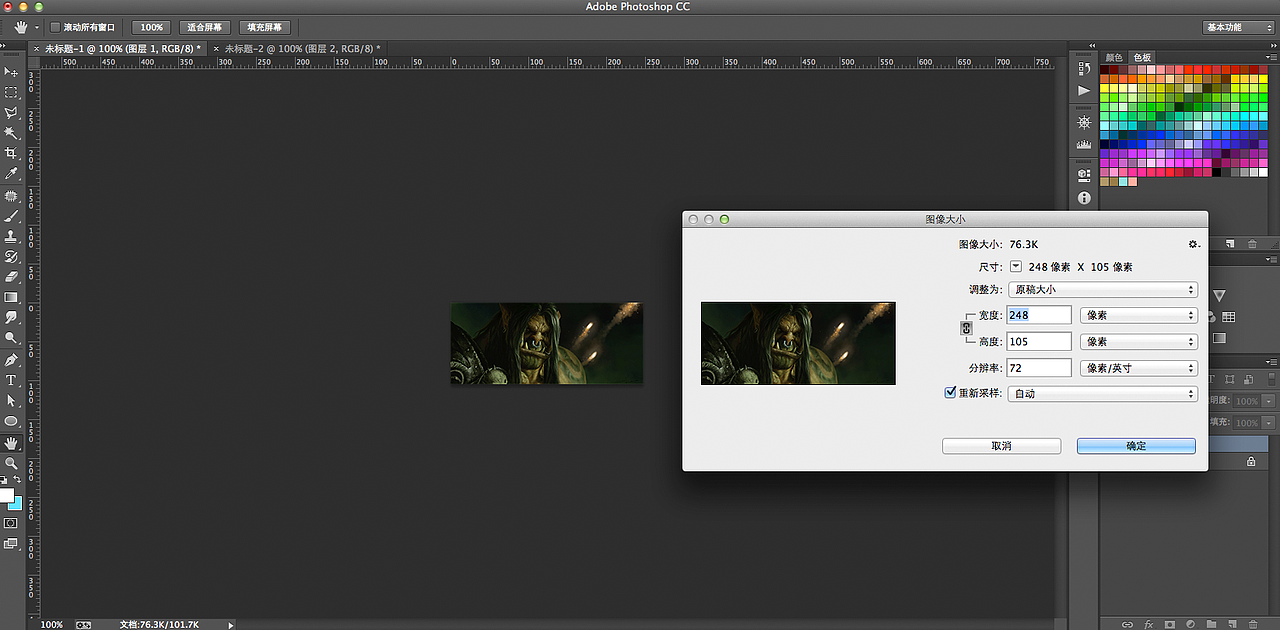1280x630 pixels.
Task: Toggle the width-height constrain link
Action: coord(966,328)
